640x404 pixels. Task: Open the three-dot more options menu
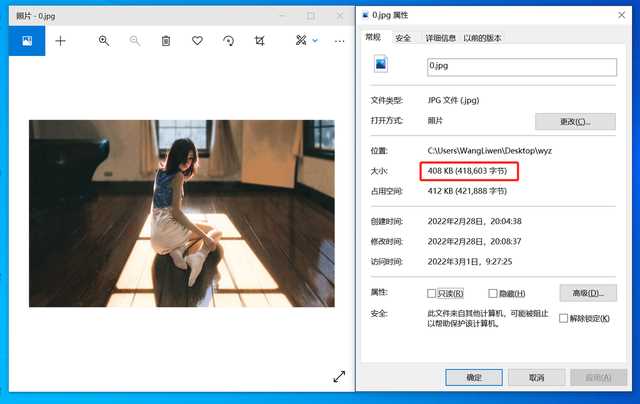[339, 41]
